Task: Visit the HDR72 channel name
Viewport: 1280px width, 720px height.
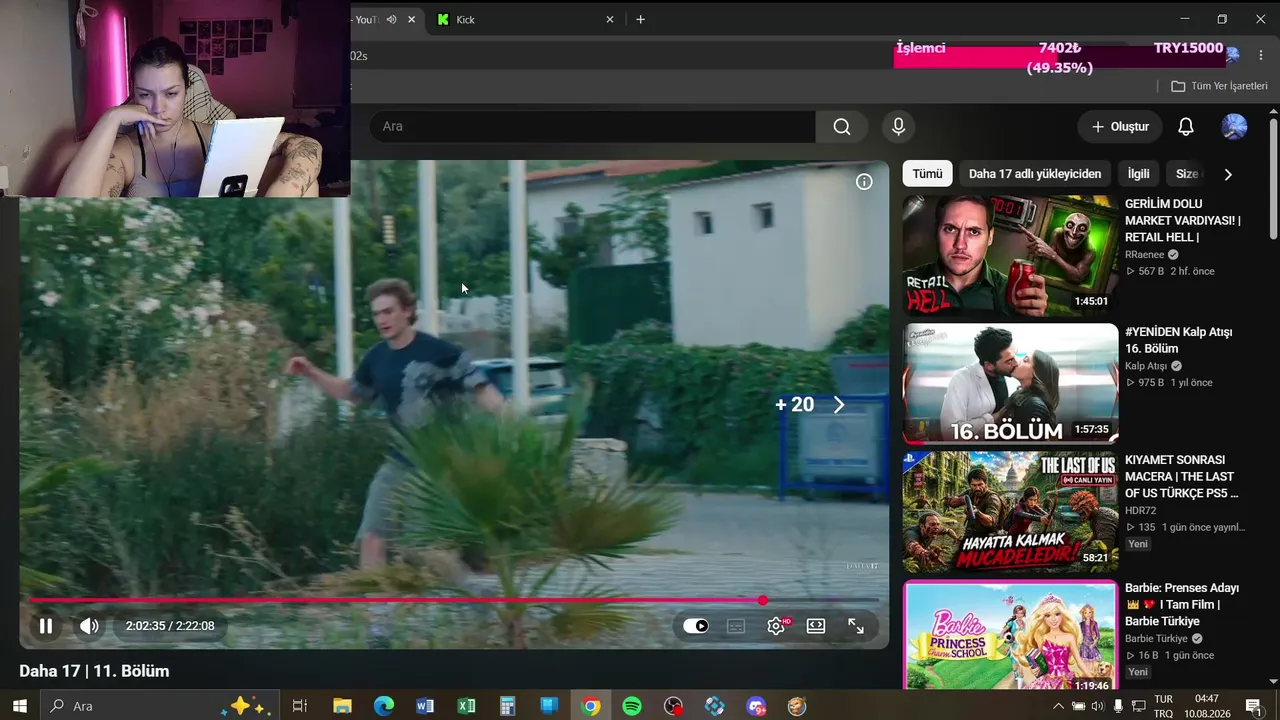Action: (1140, 511)
